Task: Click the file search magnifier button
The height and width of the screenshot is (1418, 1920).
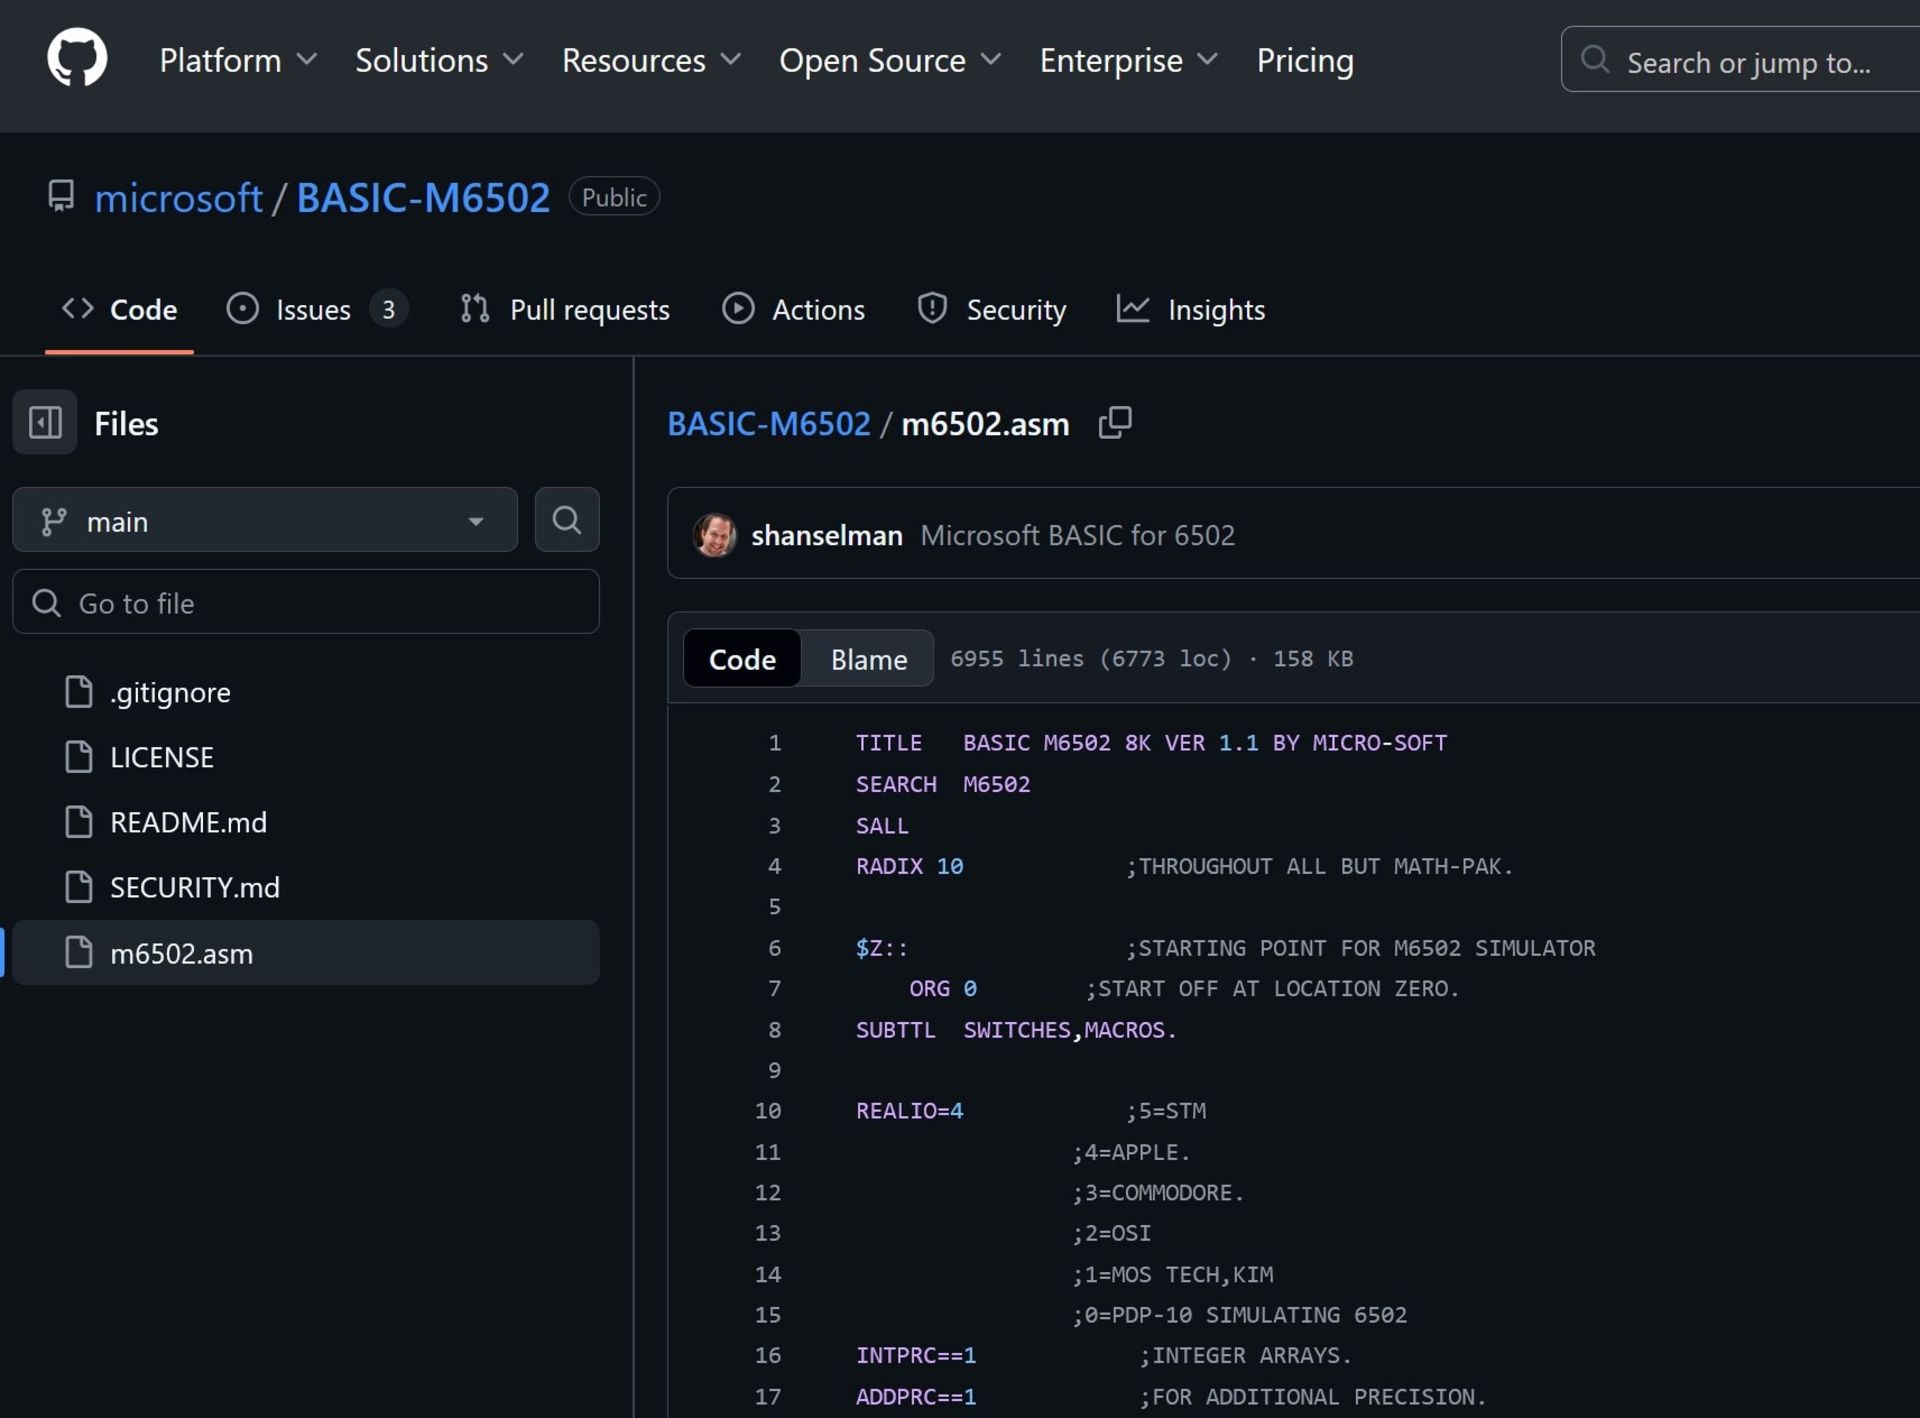Action: pos(566,520)
